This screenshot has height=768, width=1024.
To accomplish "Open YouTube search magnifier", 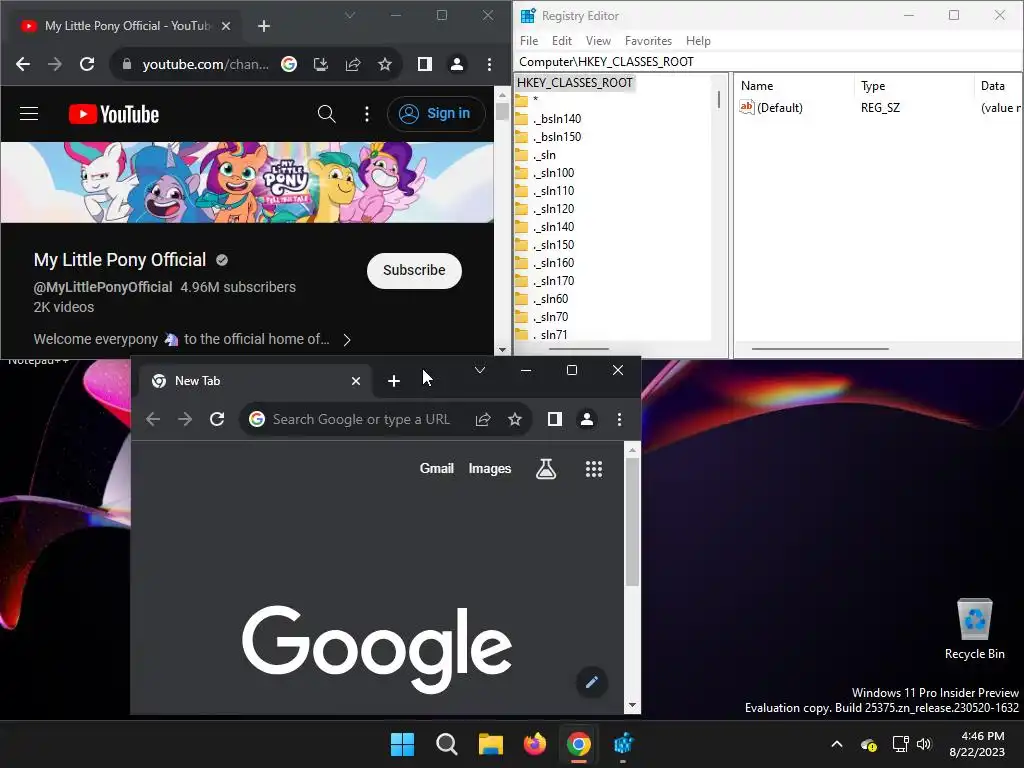I will pos(327,114).
